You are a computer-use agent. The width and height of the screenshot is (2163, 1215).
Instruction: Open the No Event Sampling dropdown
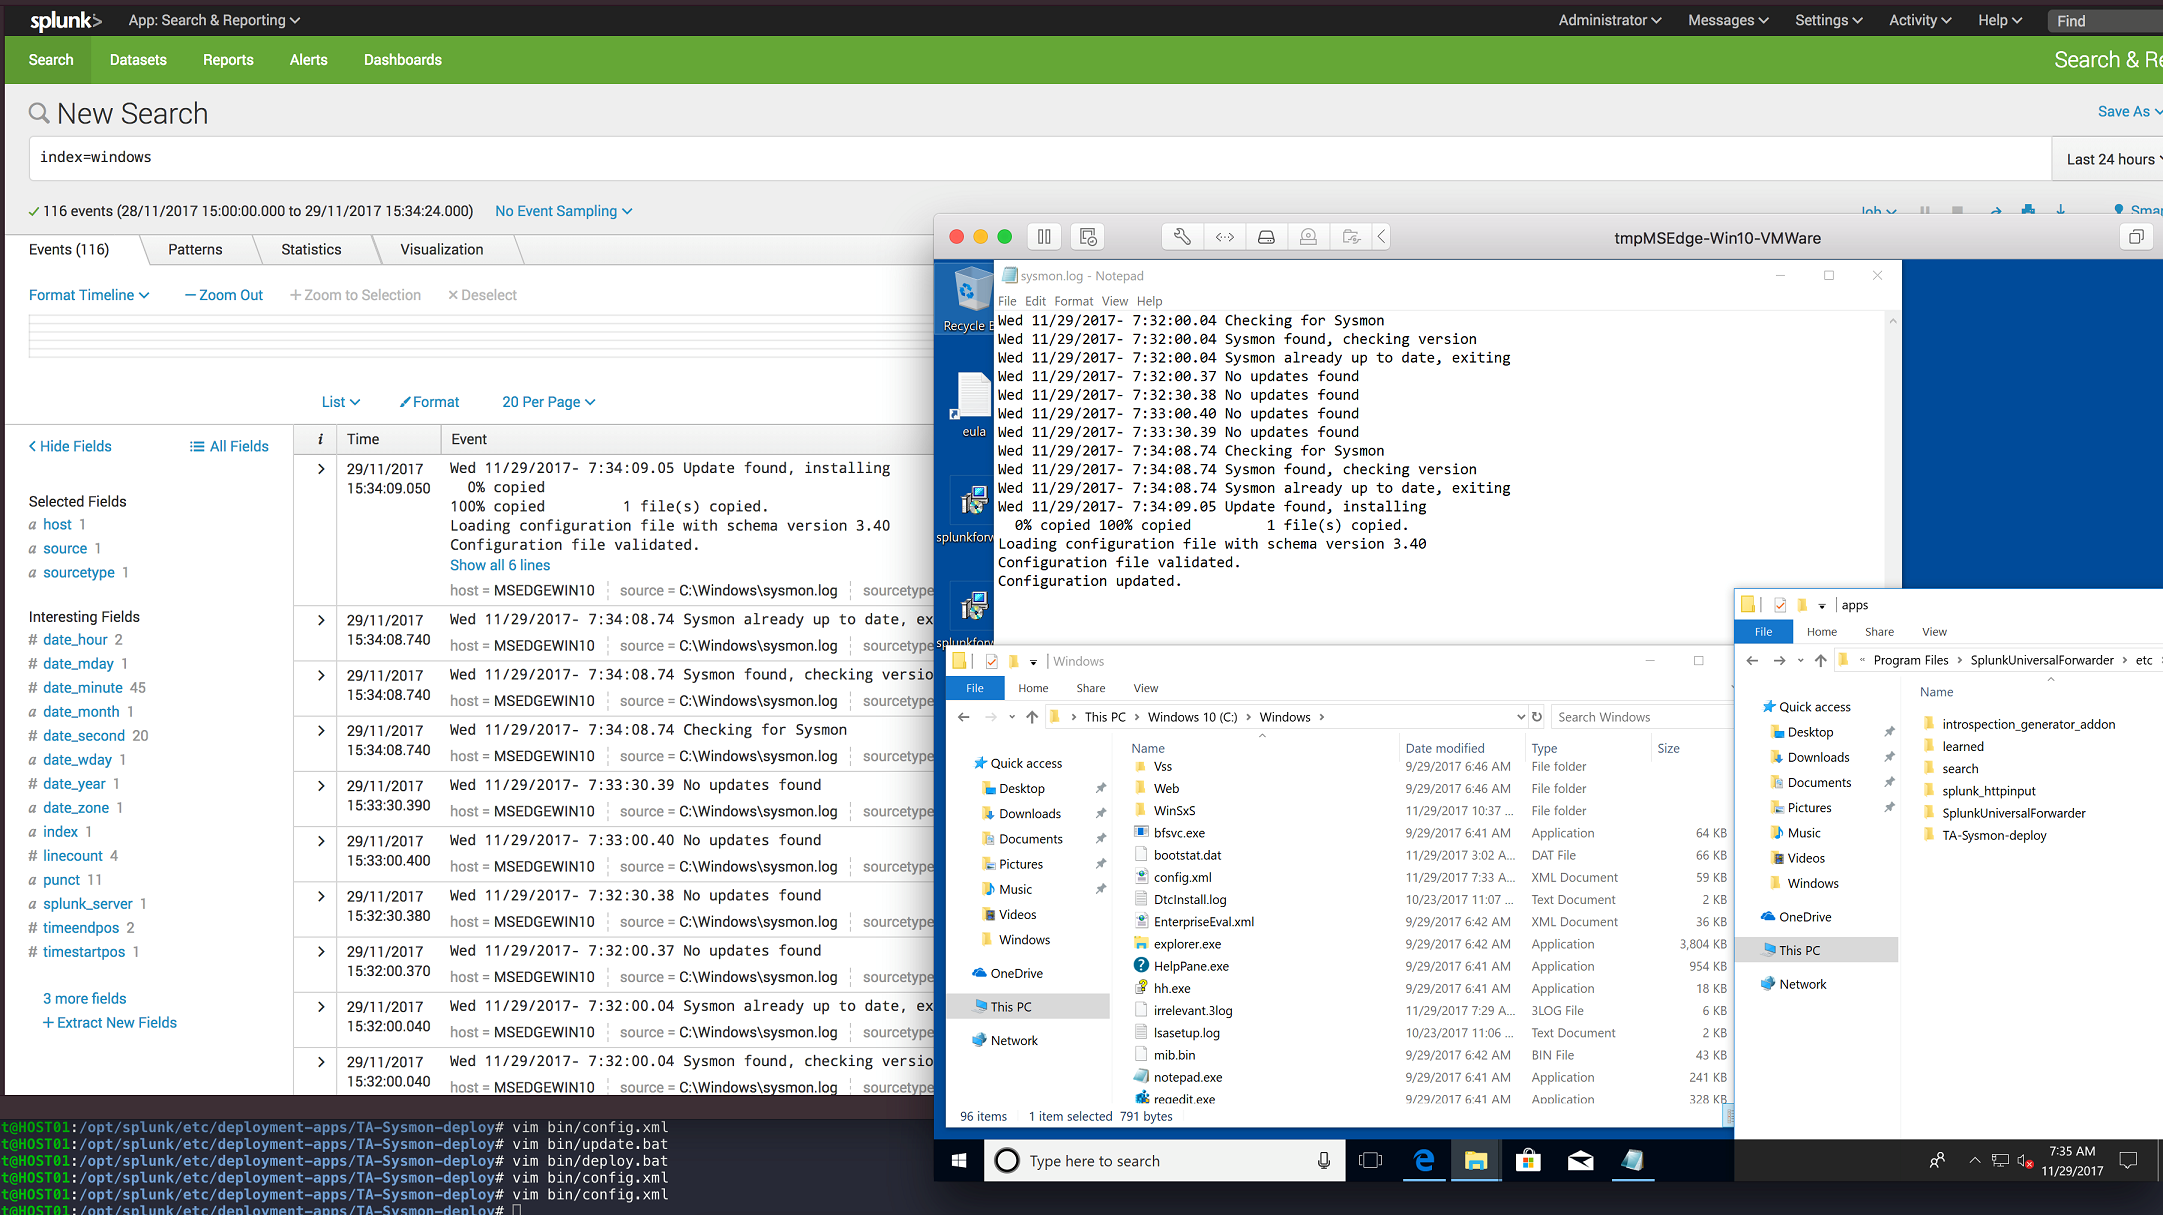(564, 211)
